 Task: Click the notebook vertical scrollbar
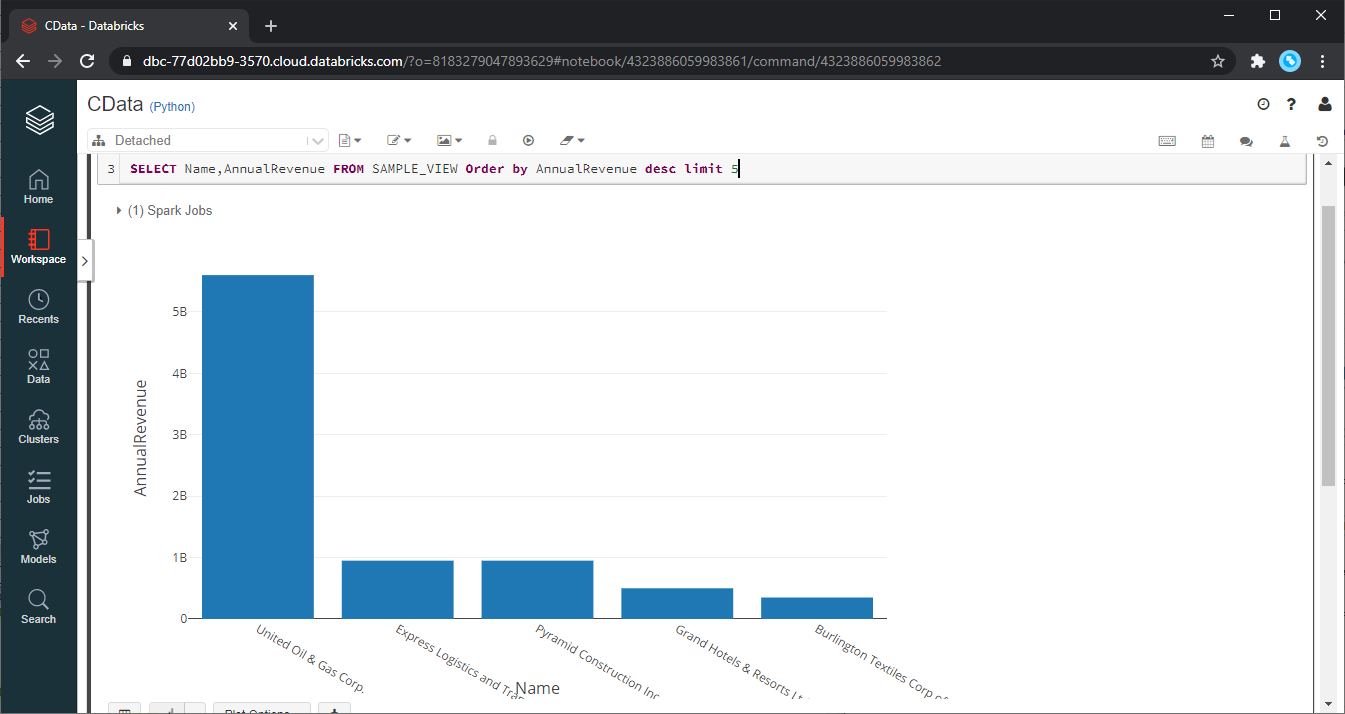[1328, 345]
